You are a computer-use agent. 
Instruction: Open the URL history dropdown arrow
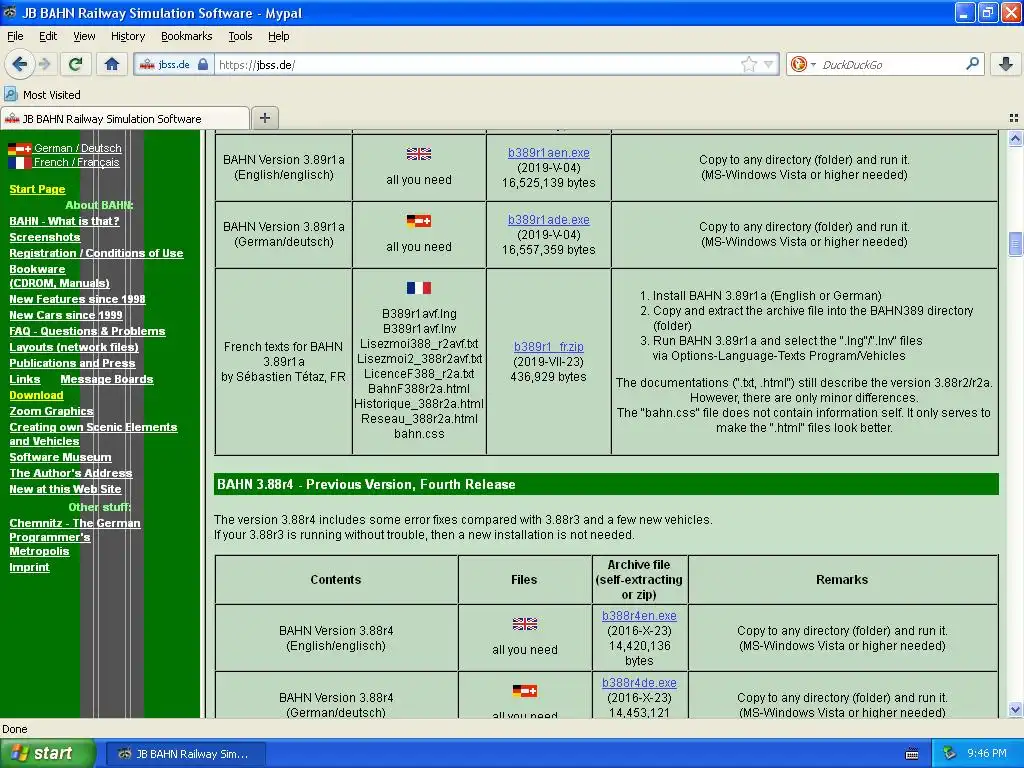coord(769,64)
